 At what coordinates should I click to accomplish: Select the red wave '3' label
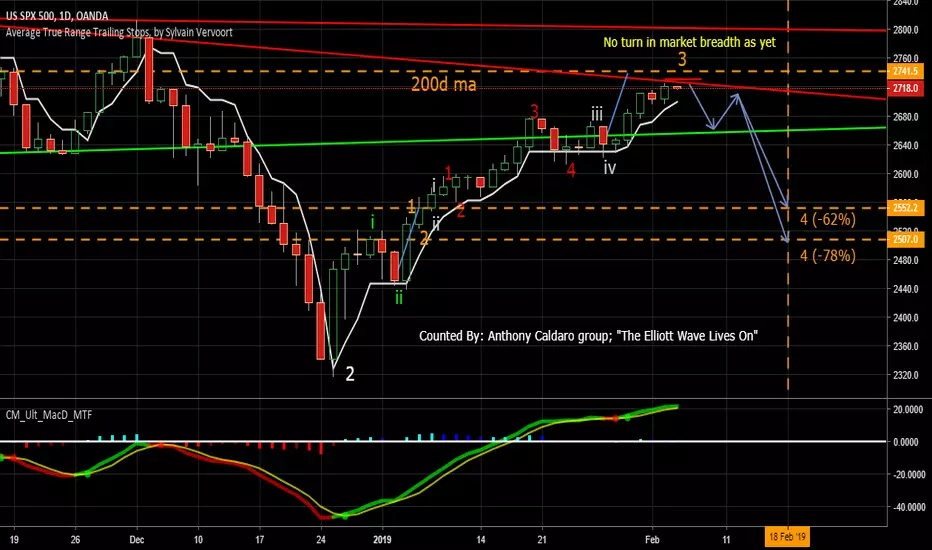(x=534, y=111)
